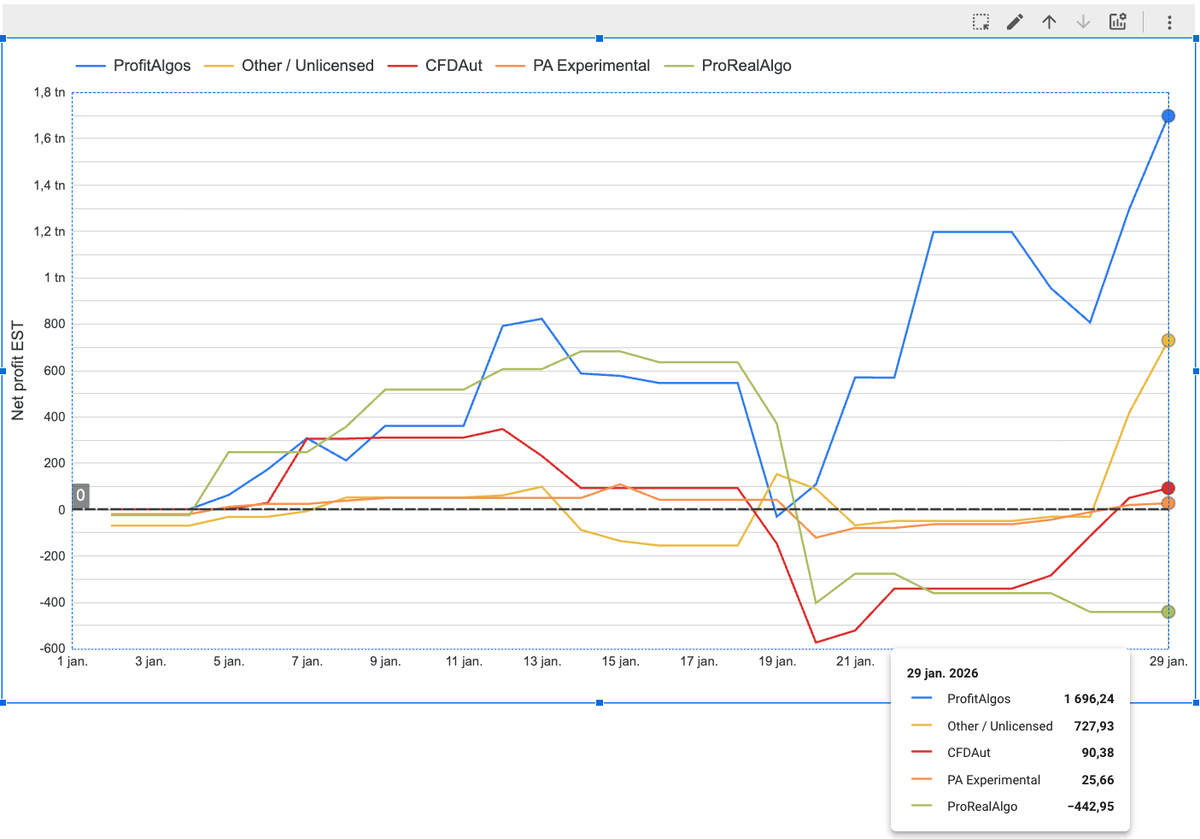This screenshot has height=839, width=1200.
Task: Click the tooltip date 29 jan. 2026
Action: pyautogui.click(x=944, y=673)
